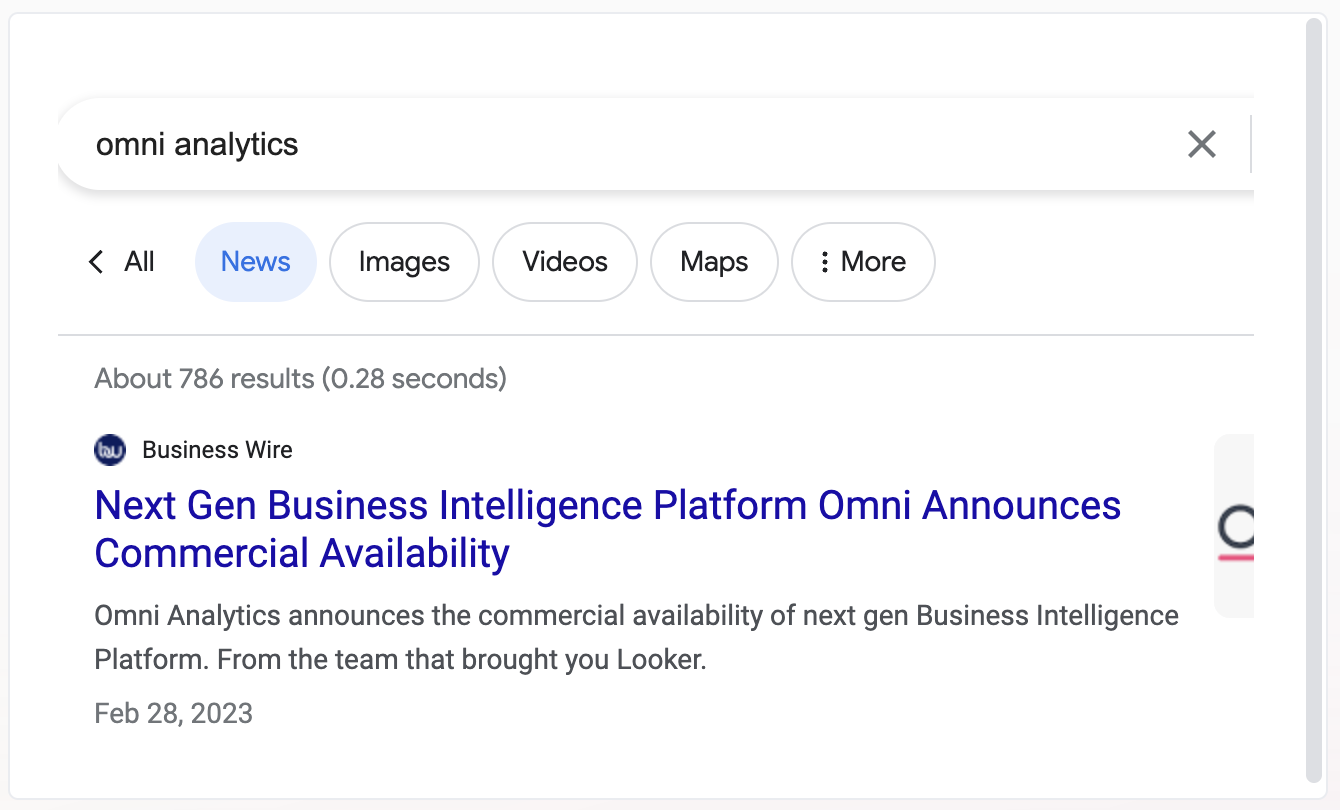
Task: Click the Business Wire source name
Action: coord(217,450)
